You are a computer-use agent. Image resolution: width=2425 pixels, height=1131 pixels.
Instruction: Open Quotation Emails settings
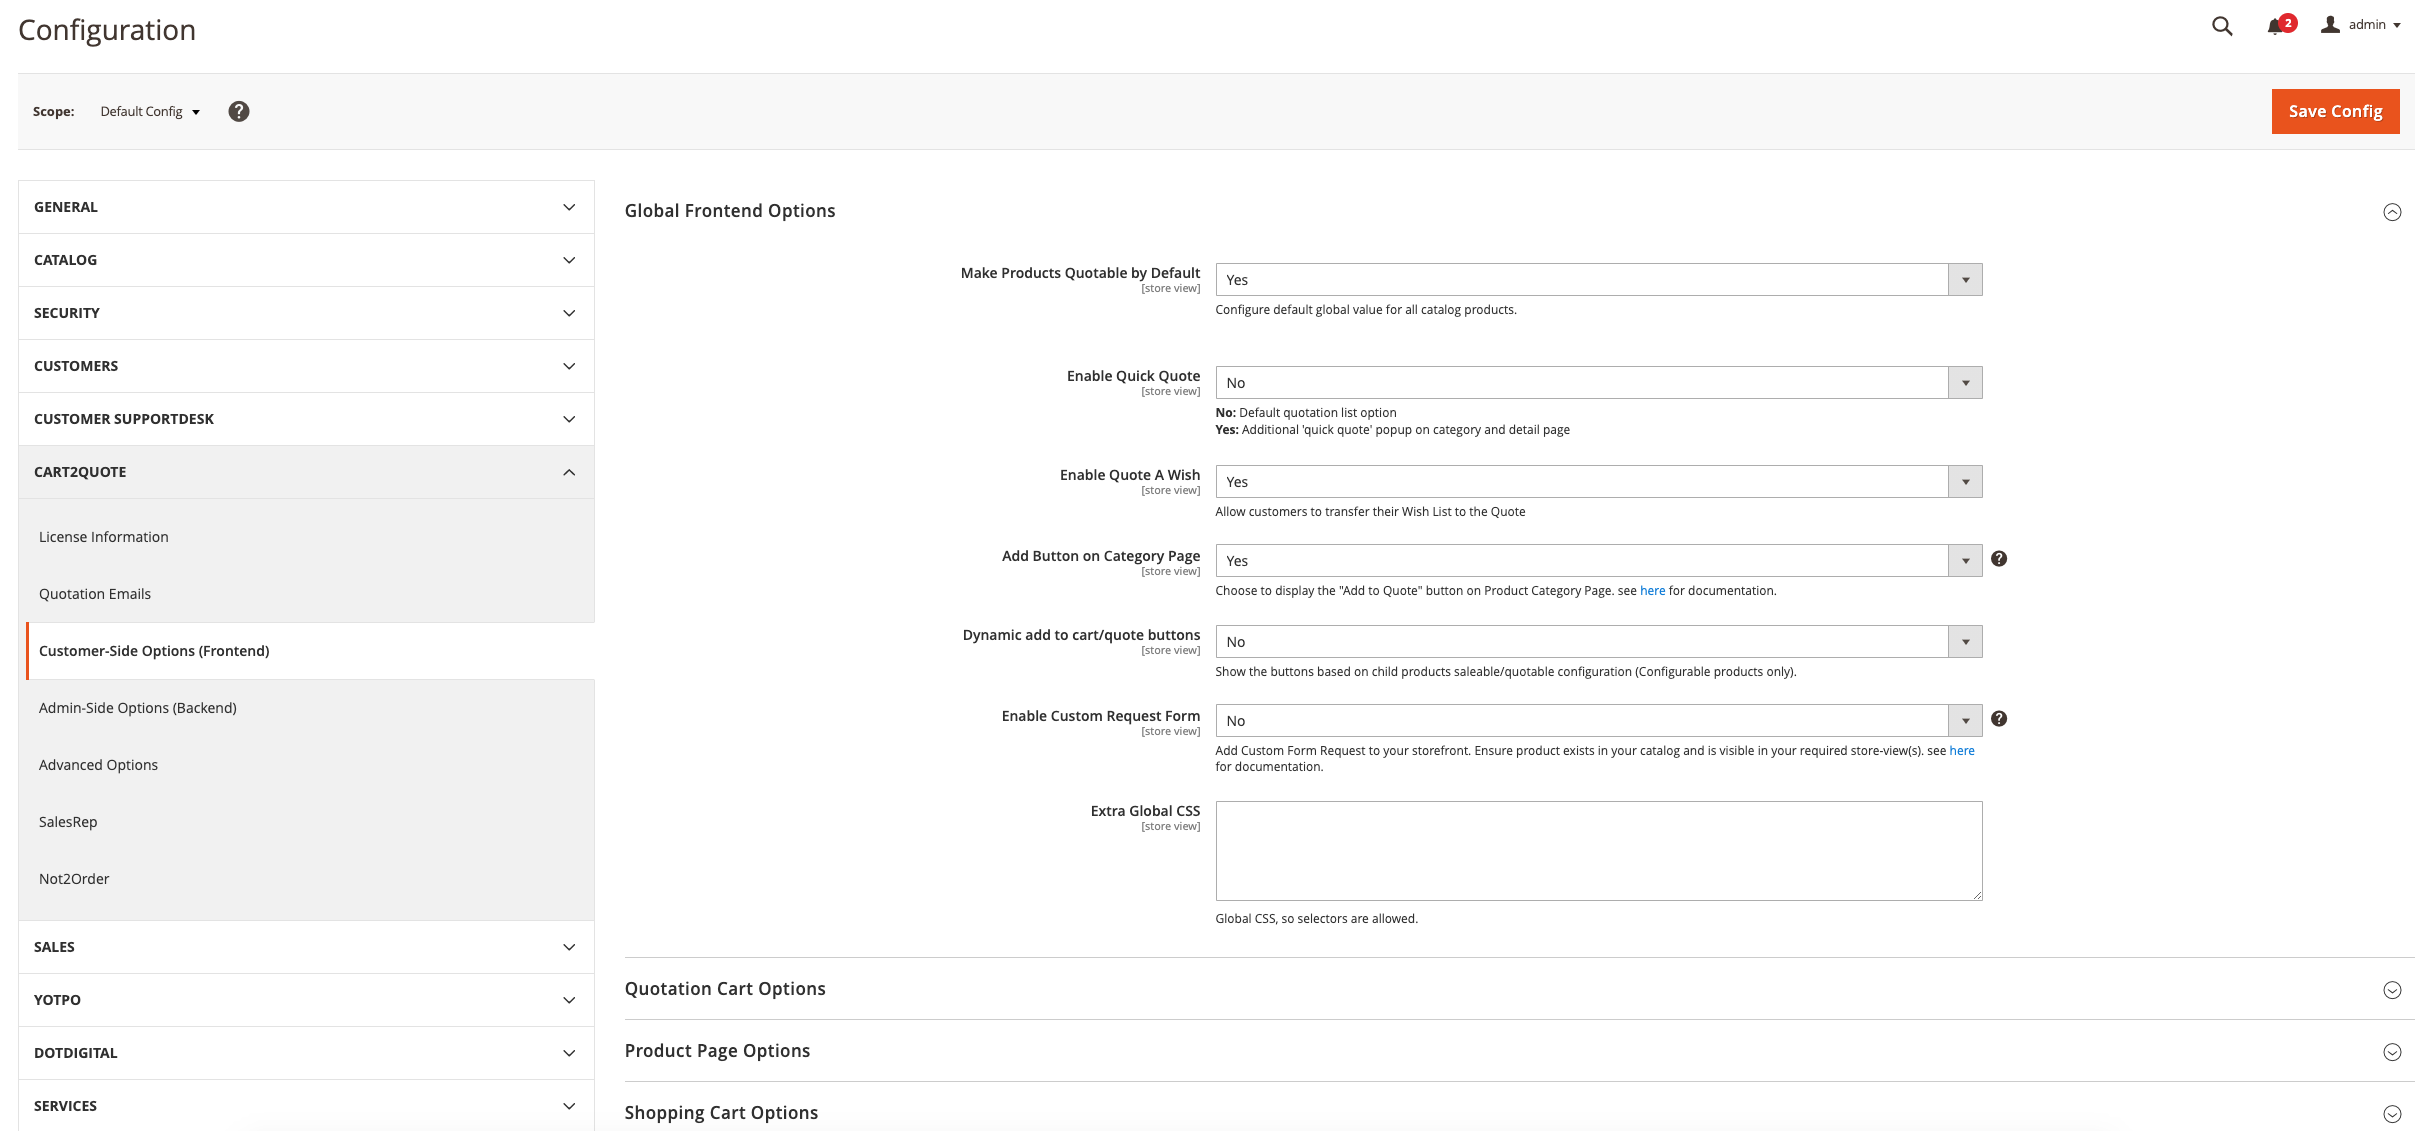tap(95, 593)
